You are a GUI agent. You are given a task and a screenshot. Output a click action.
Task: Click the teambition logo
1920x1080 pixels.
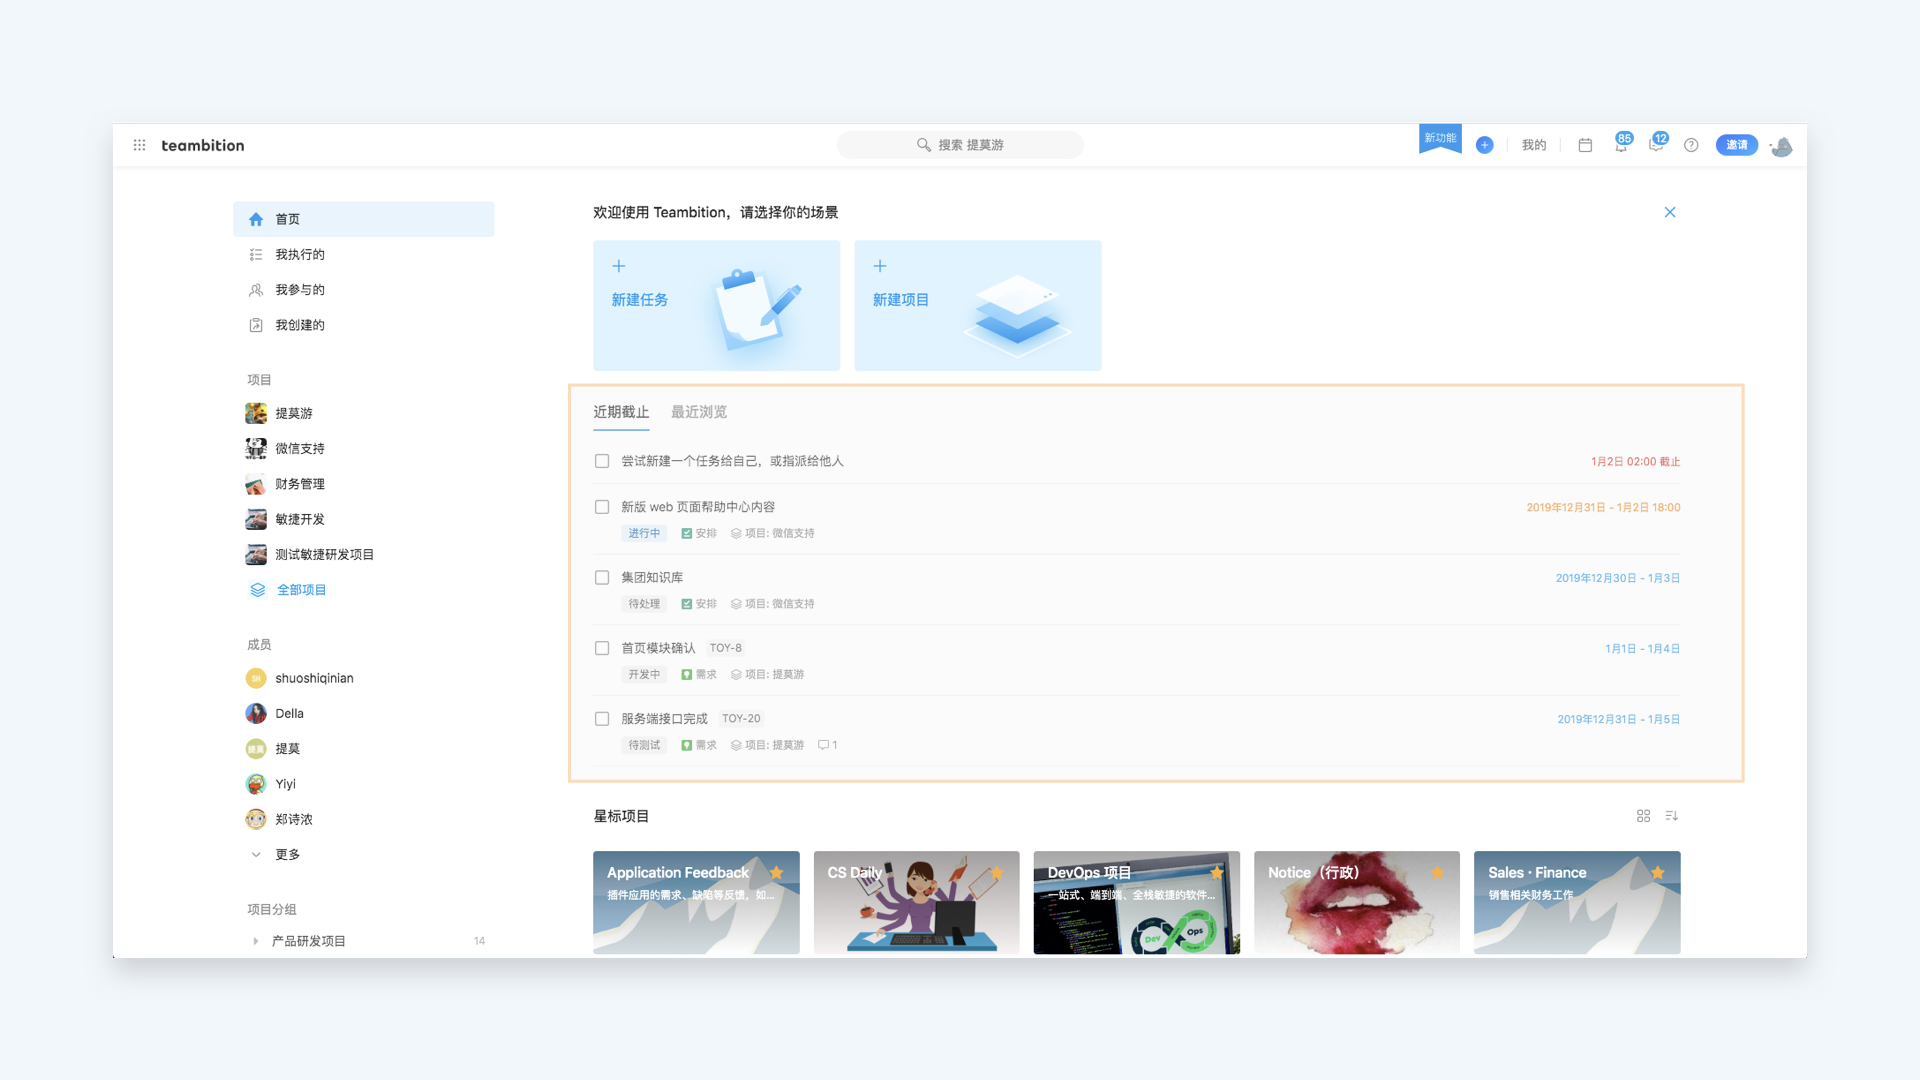[203, 145]
